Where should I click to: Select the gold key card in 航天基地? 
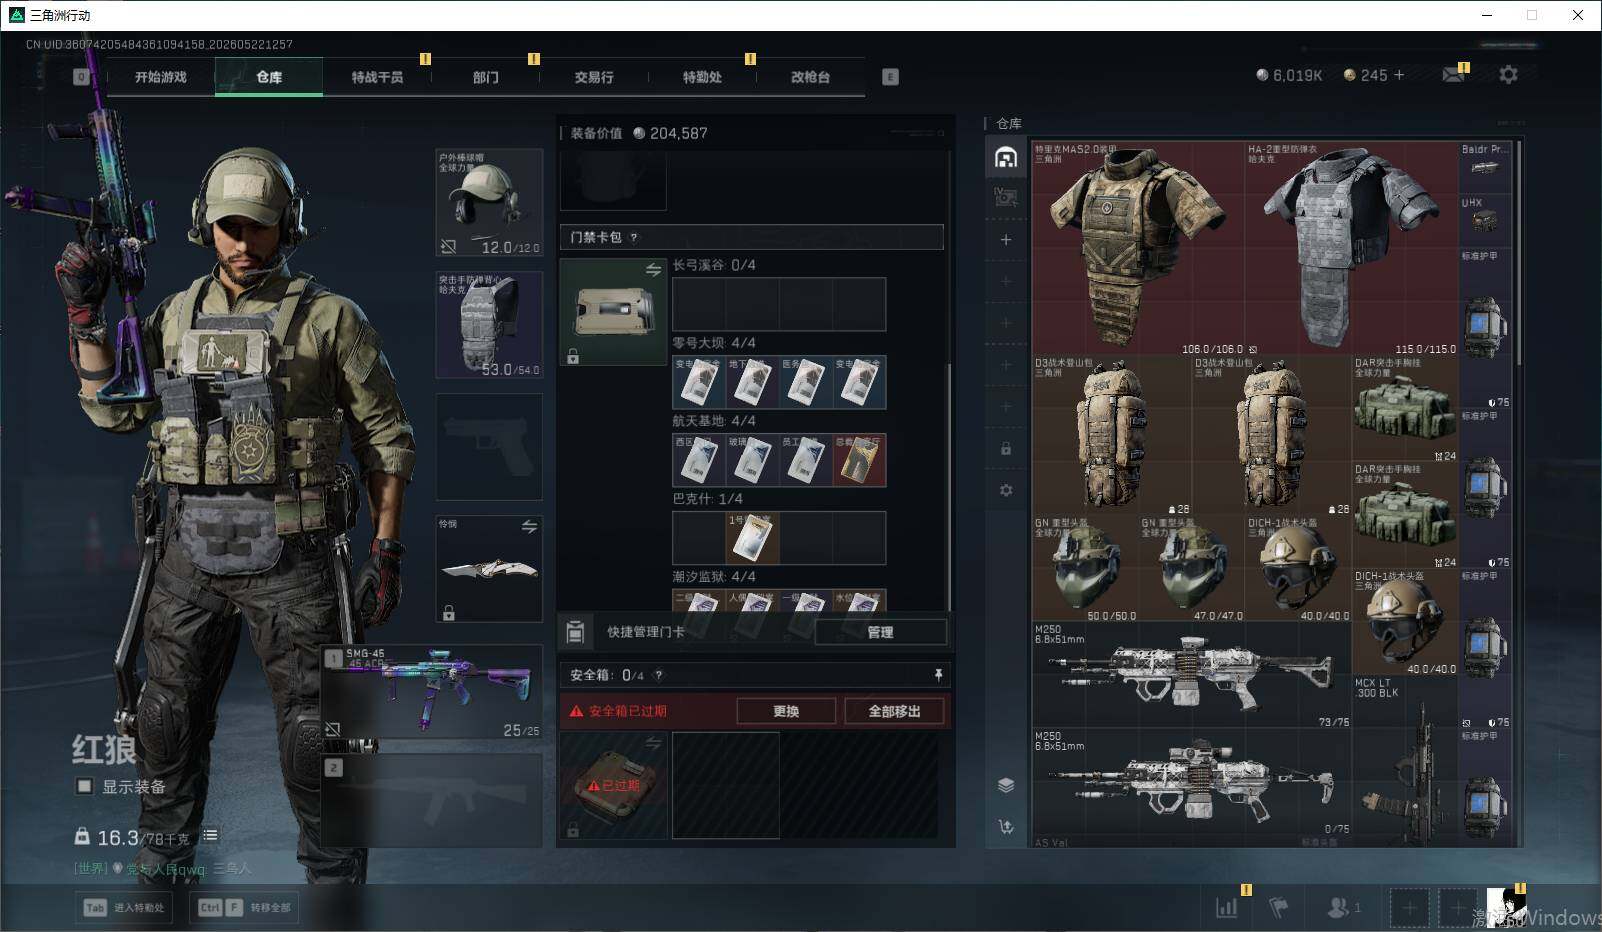click(859, 460)
